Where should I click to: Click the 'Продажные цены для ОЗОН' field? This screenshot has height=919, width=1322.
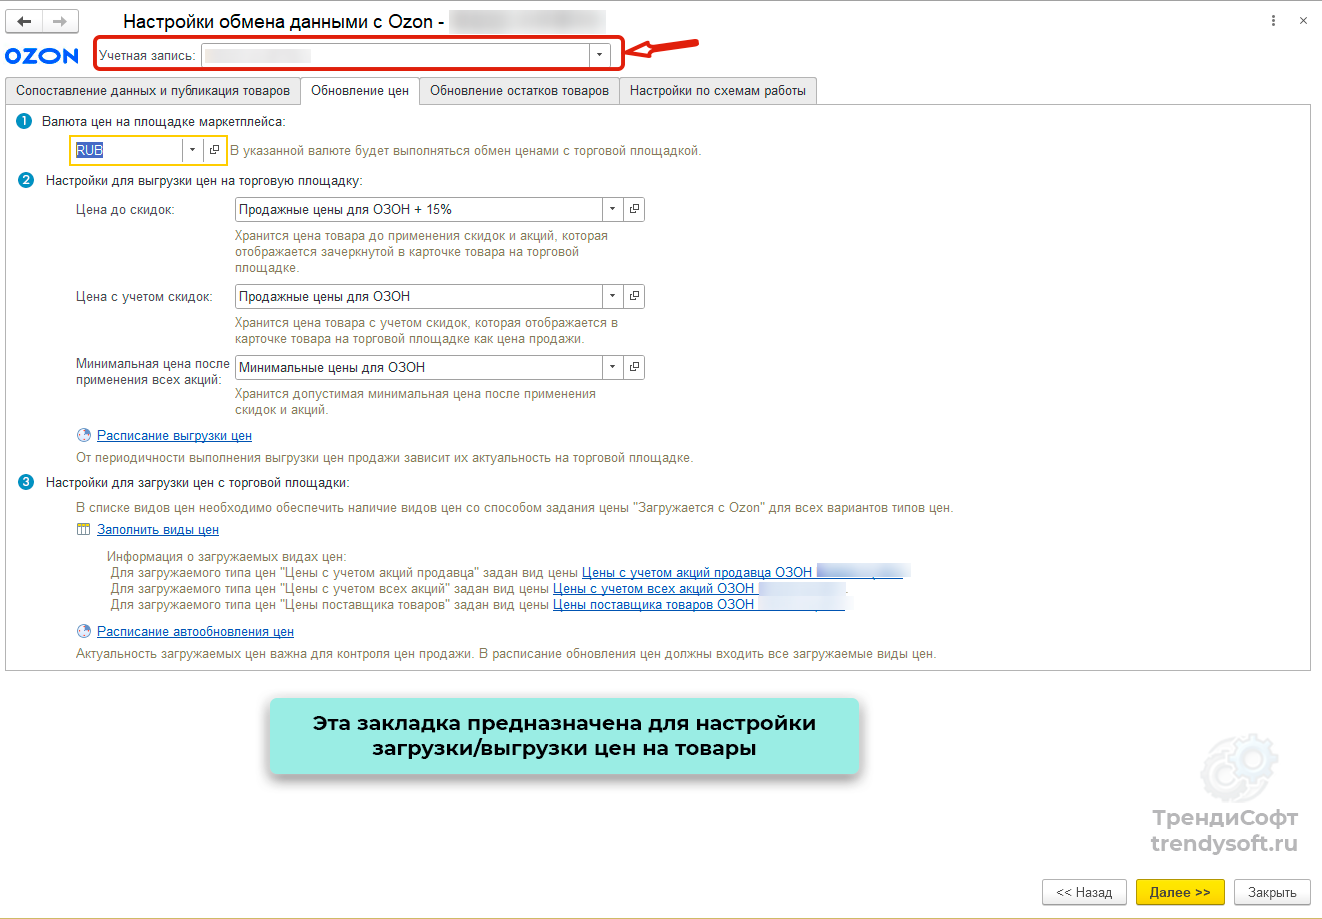418,296
